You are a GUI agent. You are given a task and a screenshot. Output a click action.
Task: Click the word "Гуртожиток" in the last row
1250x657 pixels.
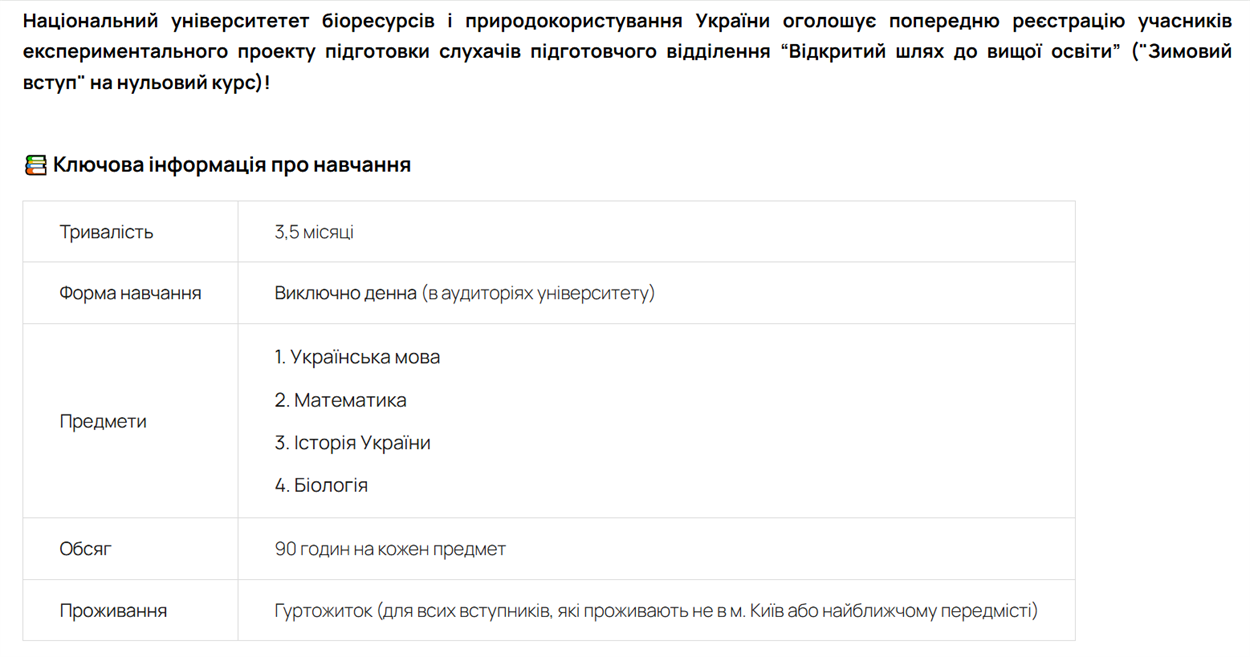322,610
